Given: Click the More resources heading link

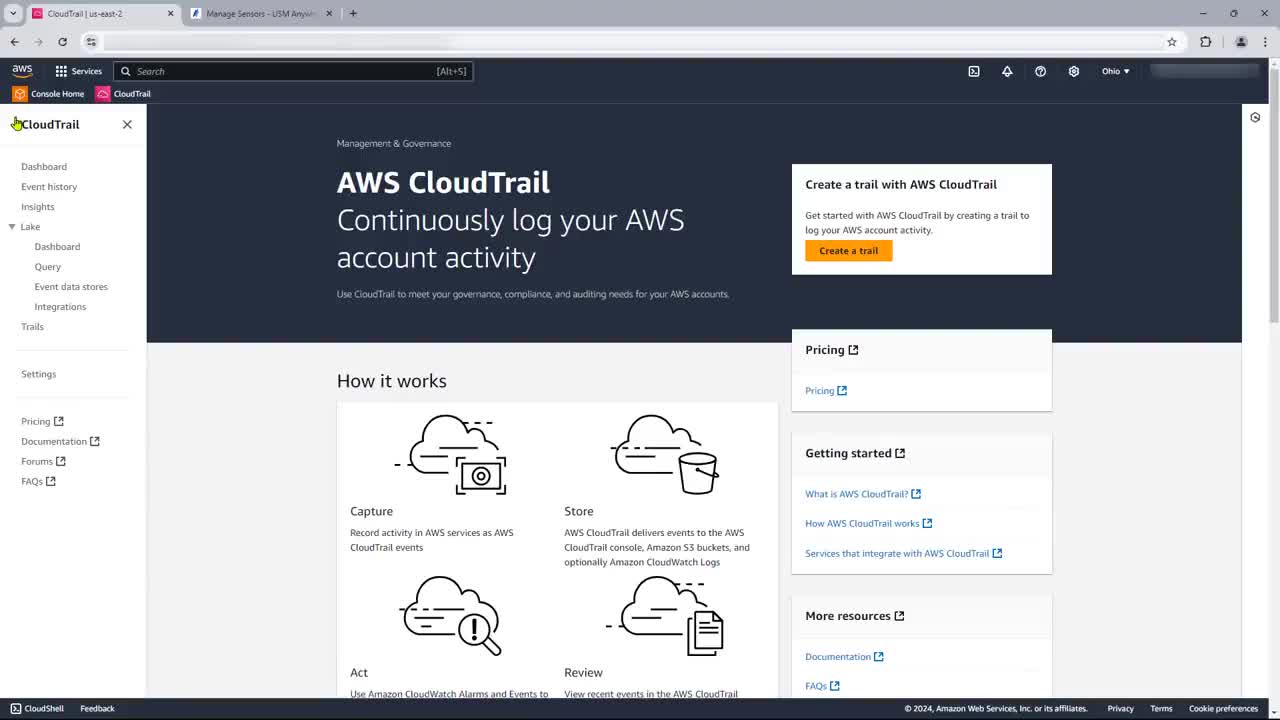Looking at the screenshot, I should [x=855, y=616].
